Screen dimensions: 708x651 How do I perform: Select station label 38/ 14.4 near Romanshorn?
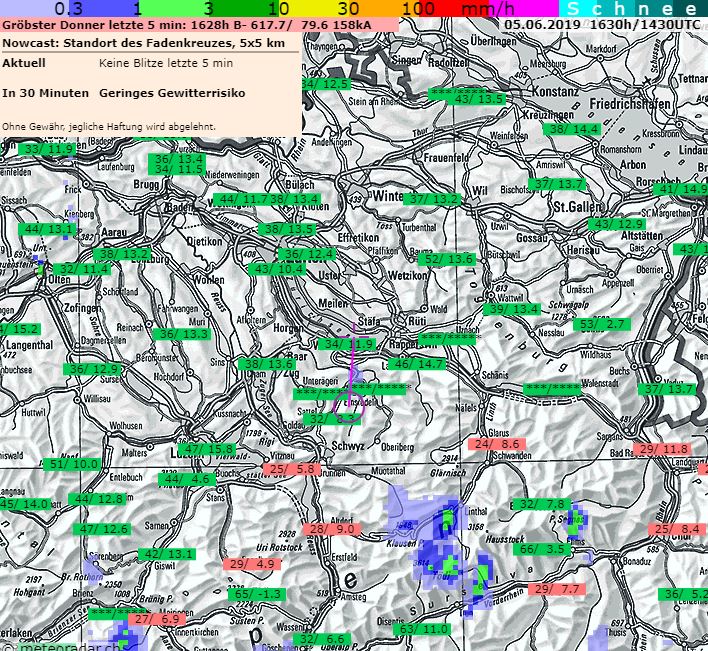coord(573,129)
